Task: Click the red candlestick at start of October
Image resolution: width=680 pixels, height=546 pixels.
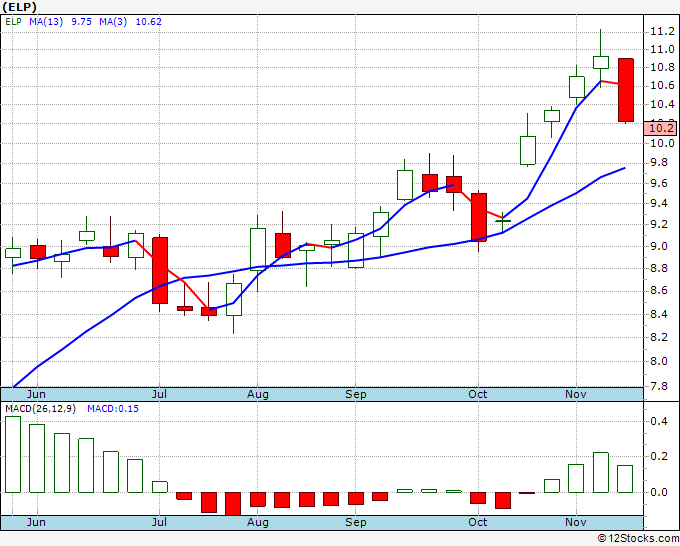Action: point(479,217)
